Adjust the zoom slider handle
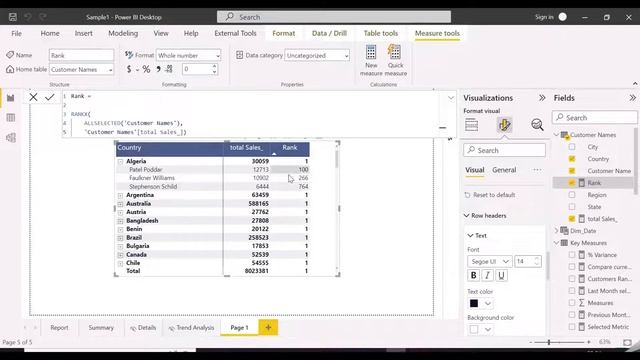This screenshot has height=360, width=640. click(x=549, y=342)
